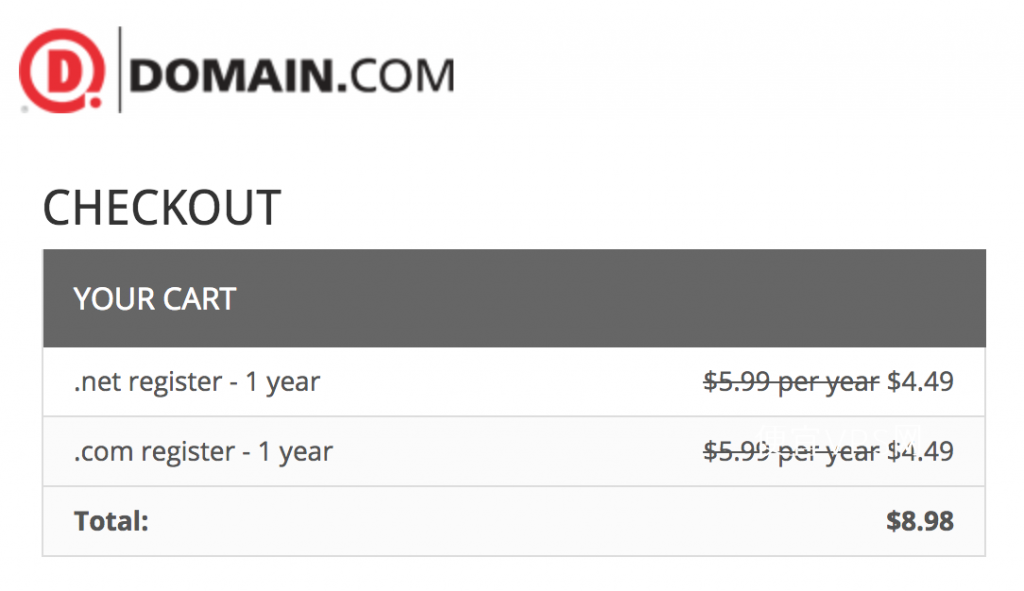
Task: Click the $4.49 discounted .net price
Action: [x=920, y=381]
